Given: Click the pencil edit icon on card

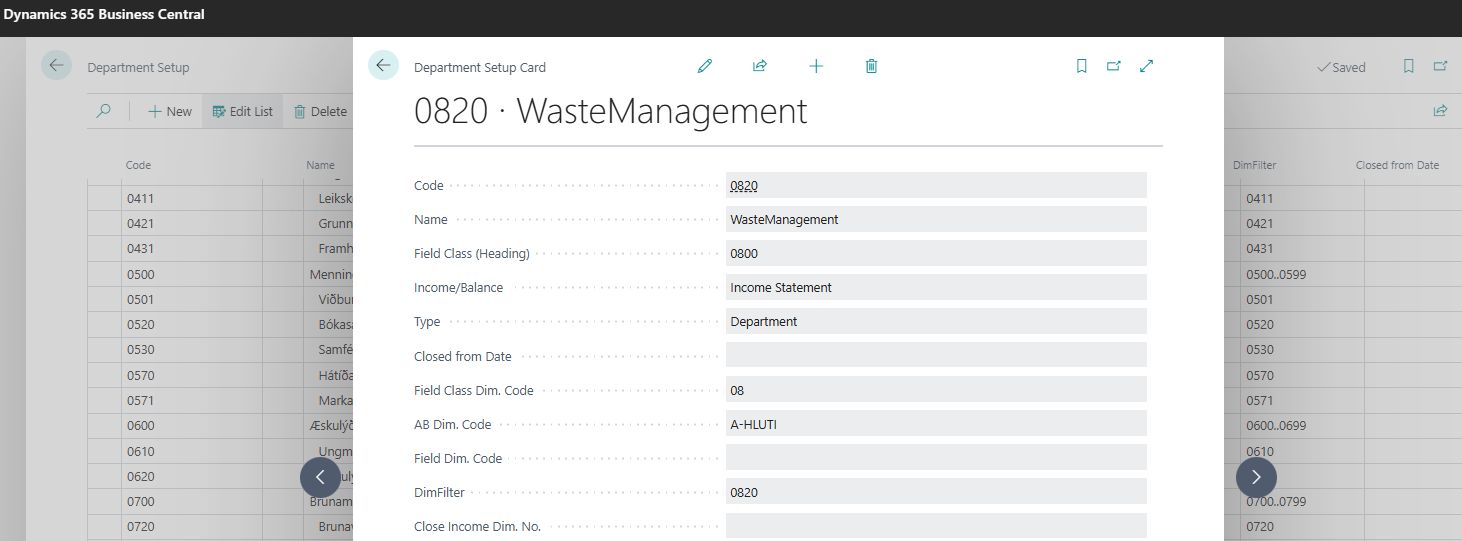Looking at the screenshot, I should pos(705,66).
